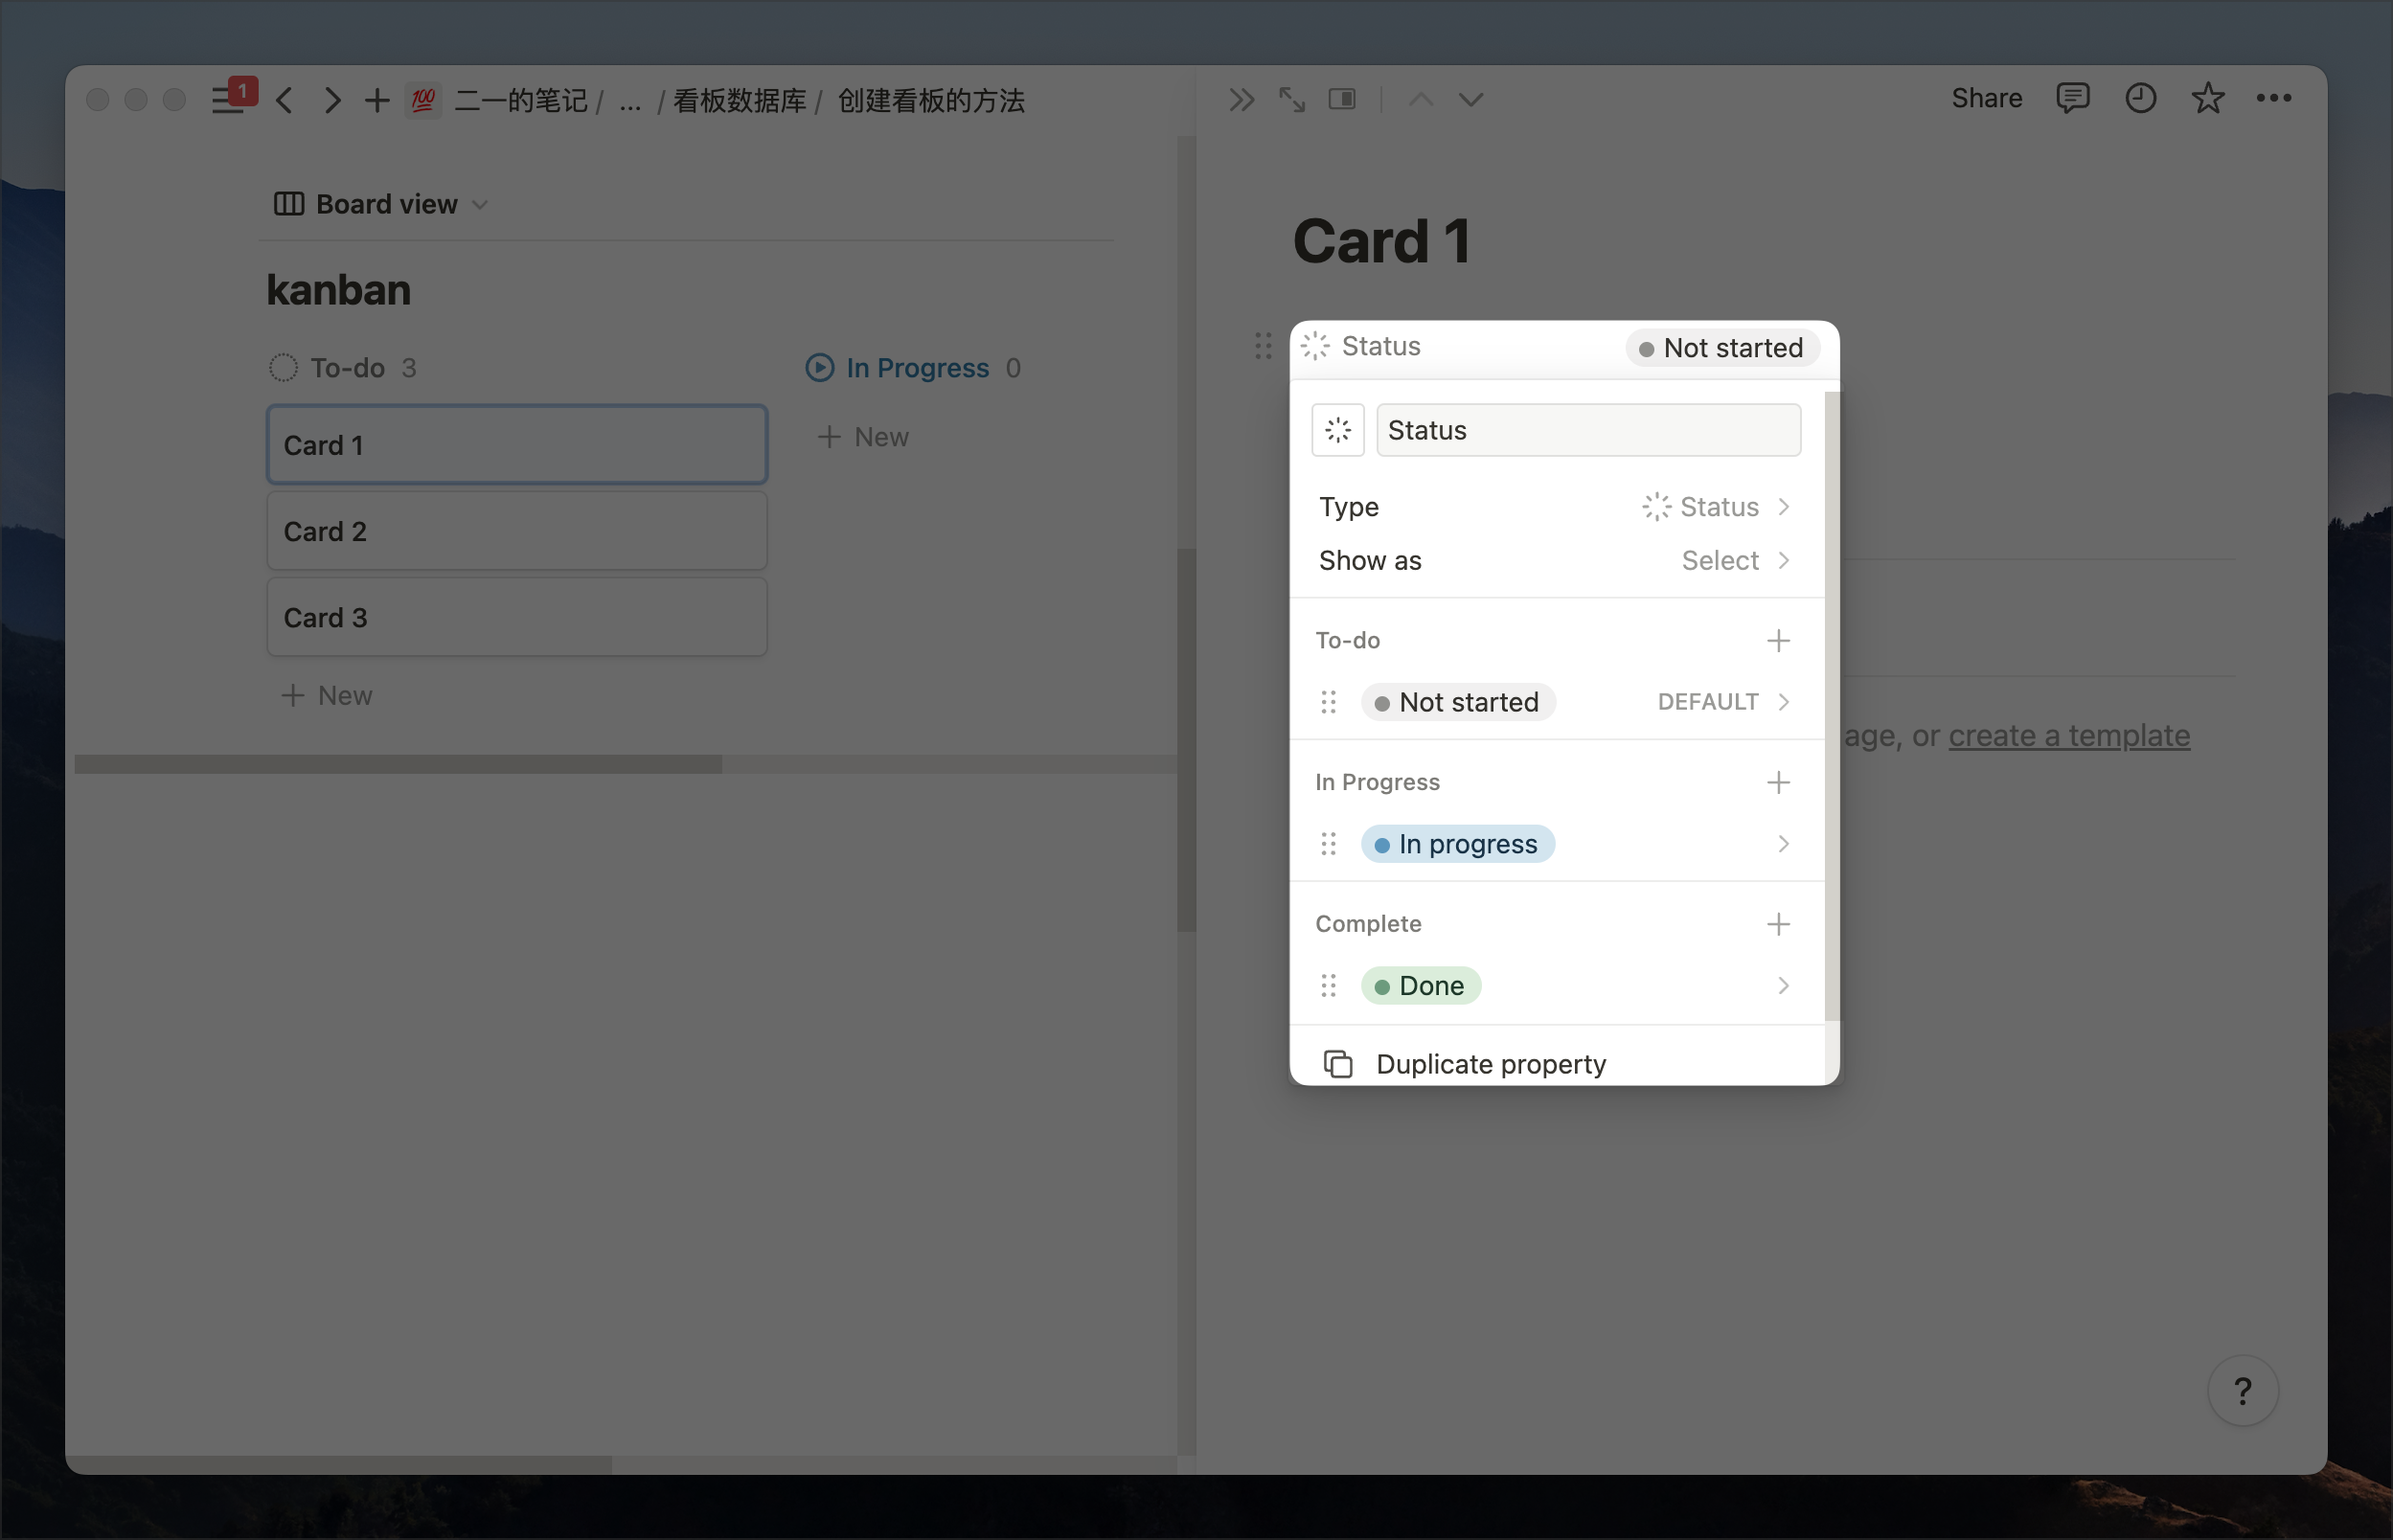
Task: Click the blue In progress tag
Action: pyautogui.click(x=1458, y=844)
